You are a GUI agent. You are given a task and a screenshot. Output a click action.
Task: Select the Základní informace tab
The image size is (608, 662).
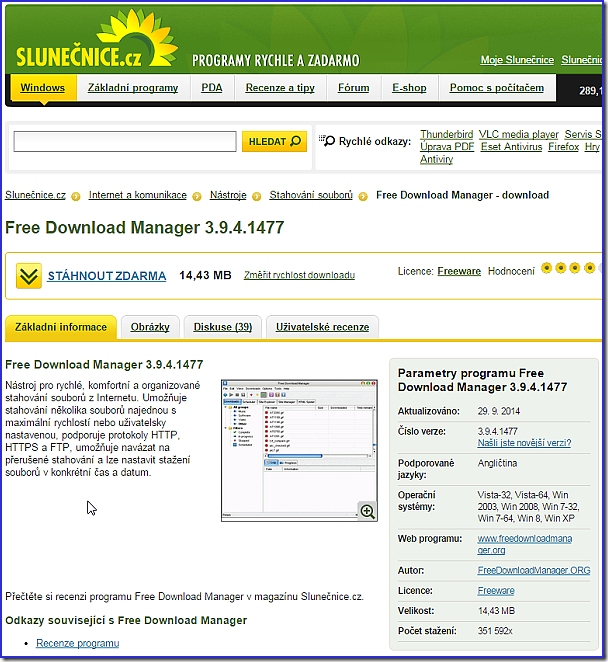pos(61,327)
